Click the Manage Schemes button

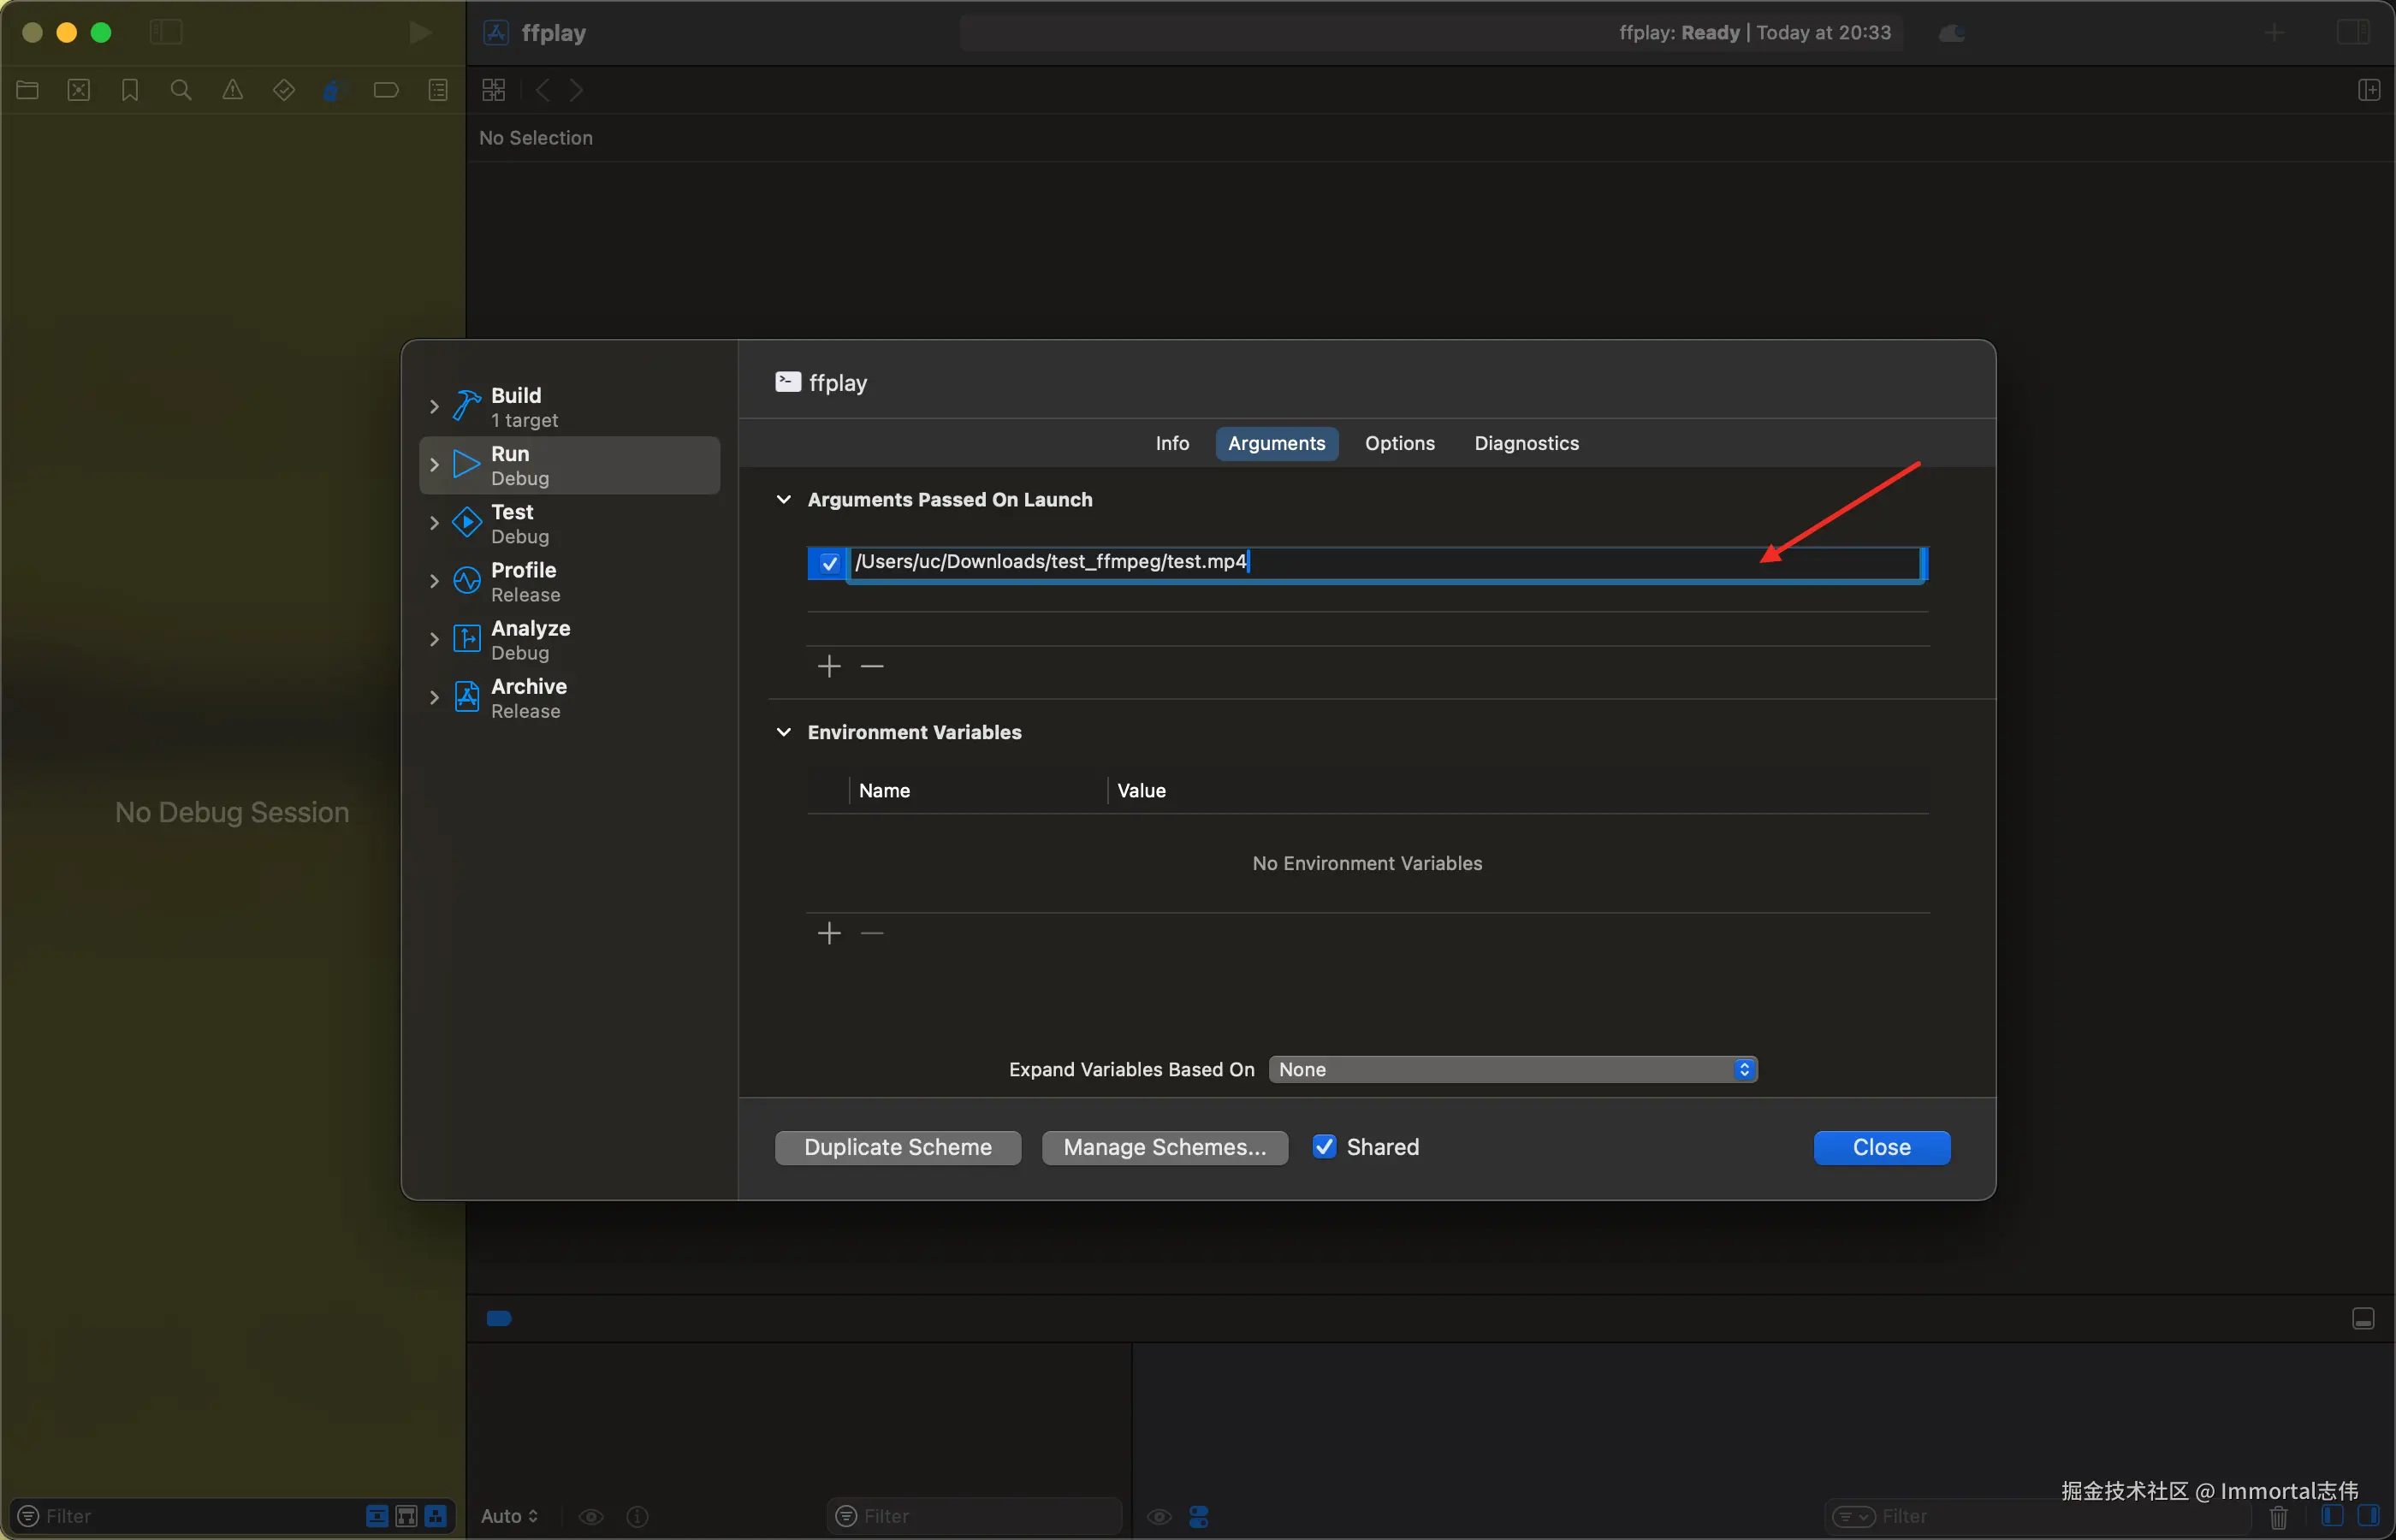pos(1164,1147)
